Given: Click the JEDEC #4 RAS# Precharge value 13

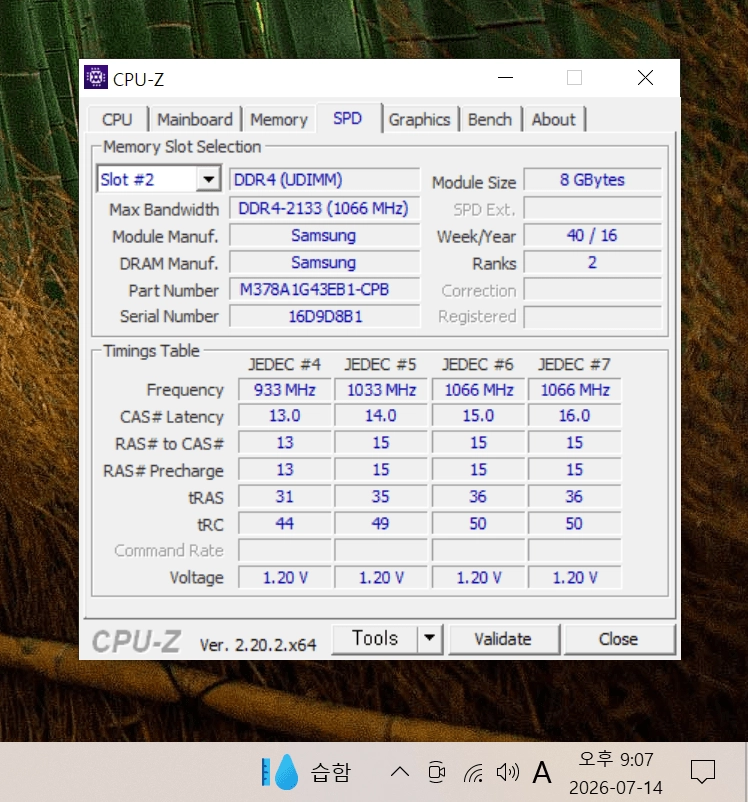Looking at the screenshot, I should [x=284, y=470].
